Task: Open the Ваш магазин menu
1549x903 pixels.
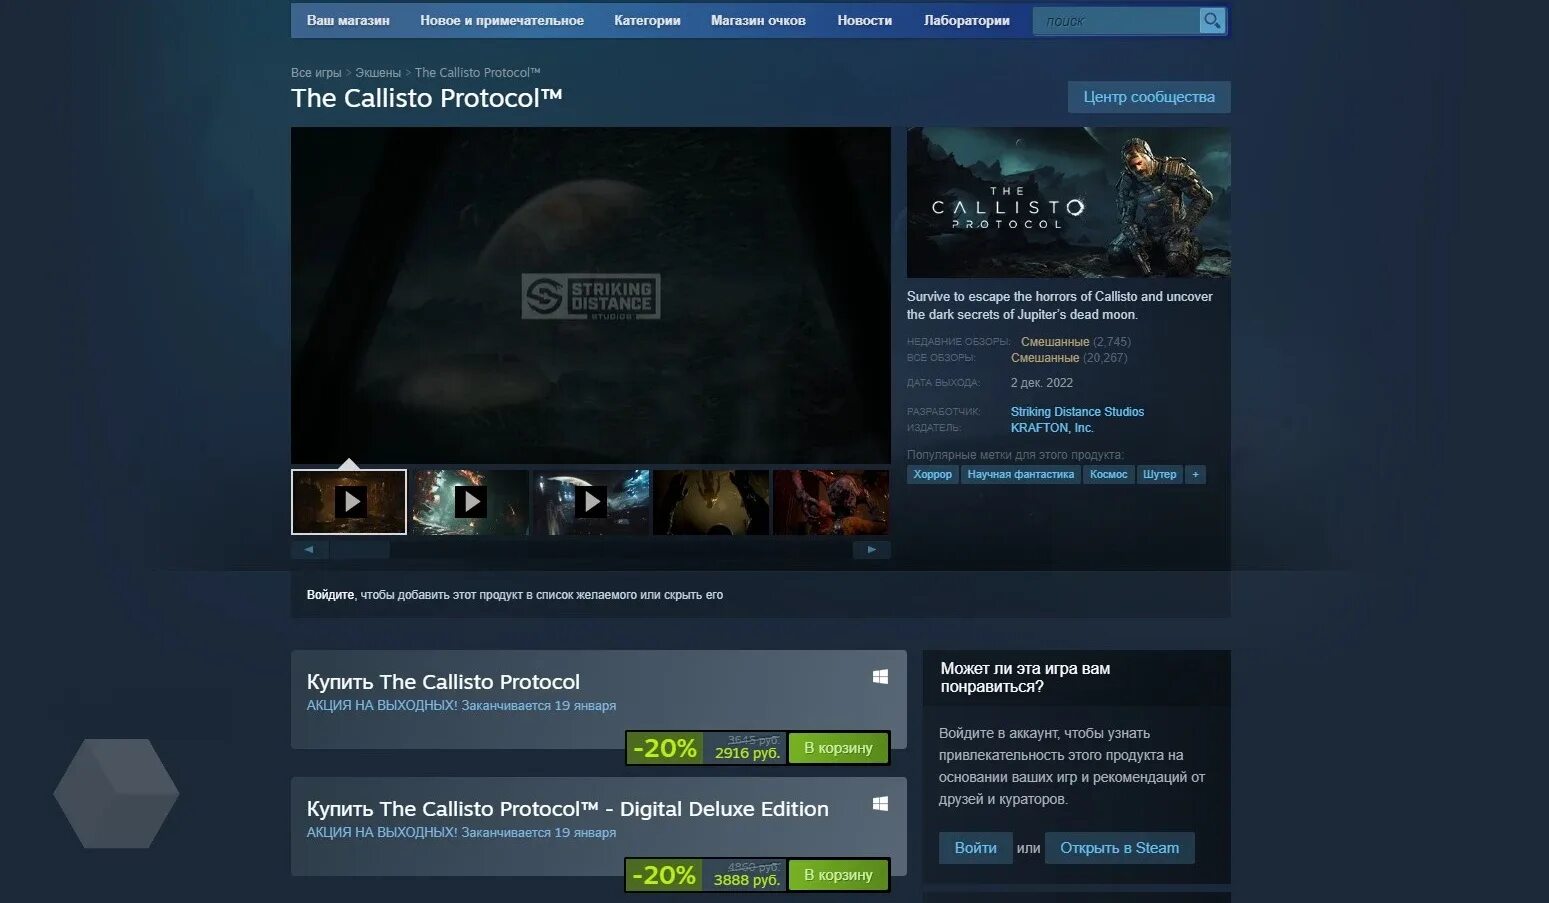Action: [348, 21]
